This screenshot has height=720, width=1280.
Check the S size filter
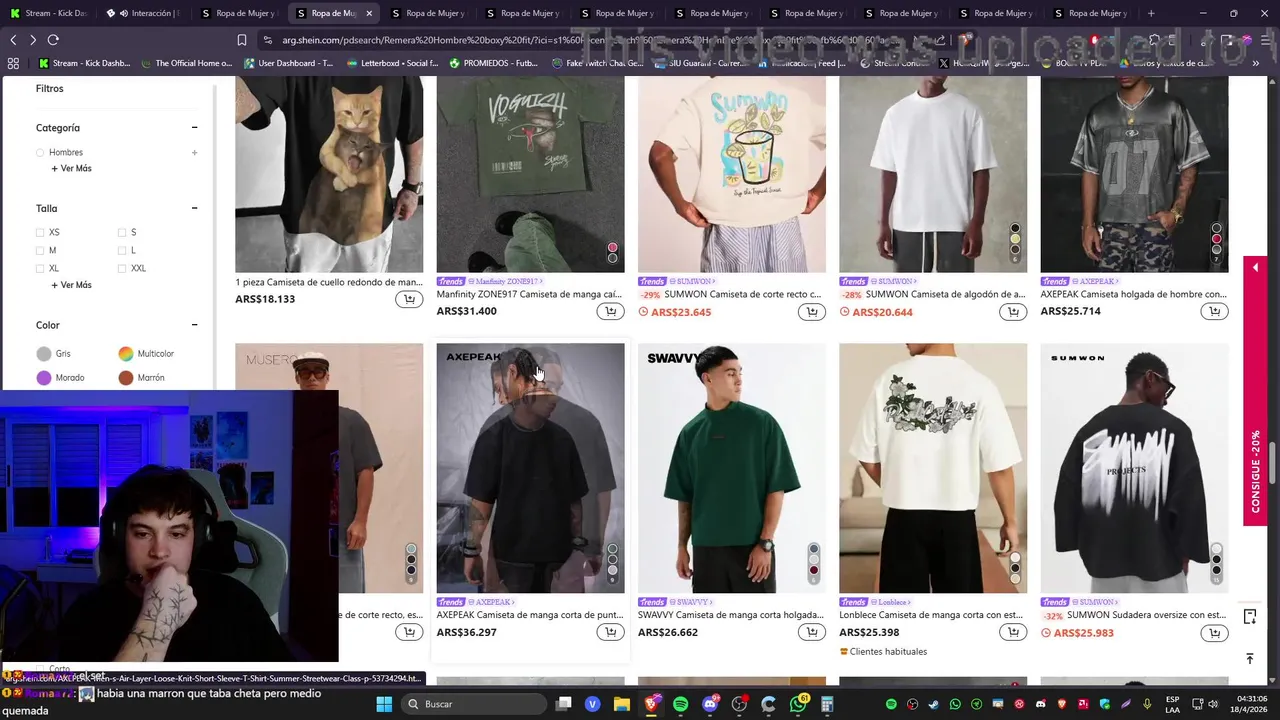[122, 232]
